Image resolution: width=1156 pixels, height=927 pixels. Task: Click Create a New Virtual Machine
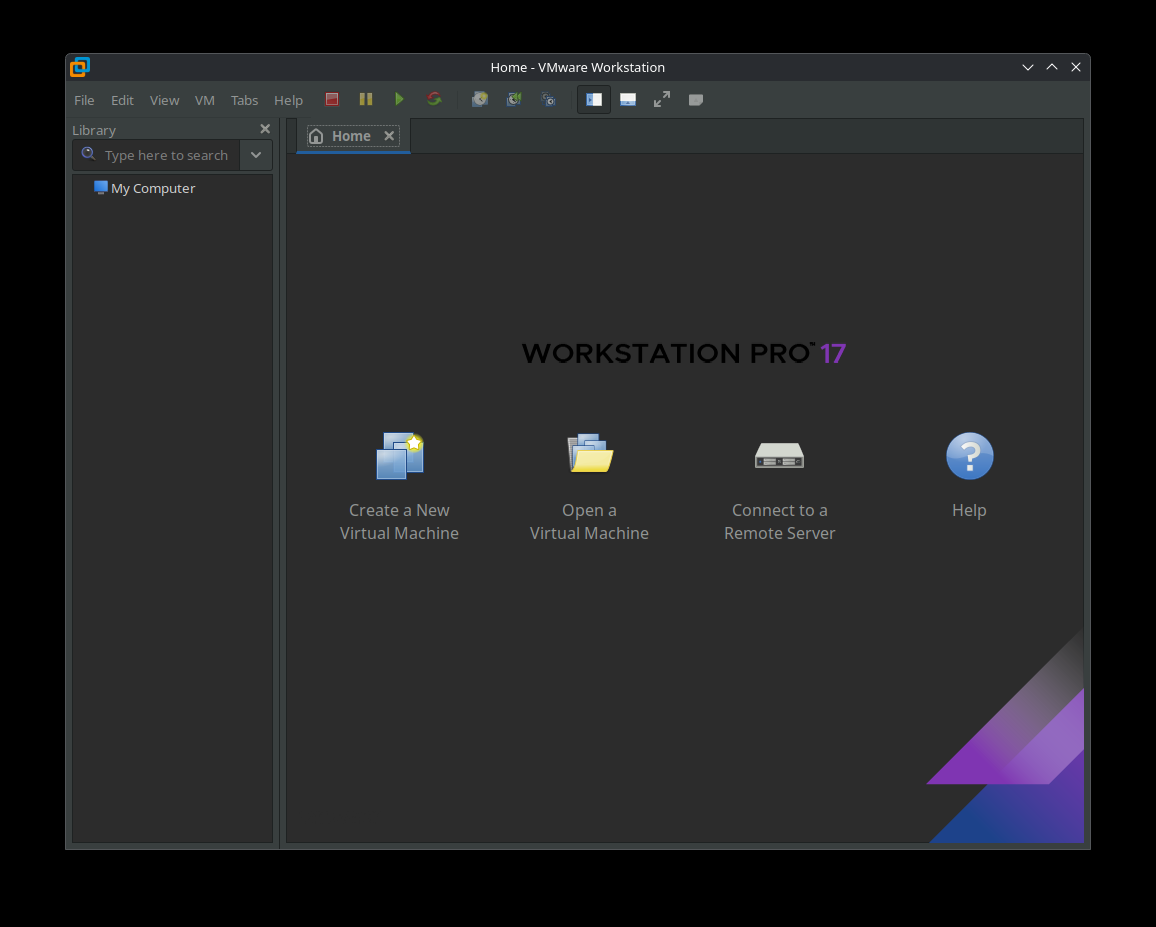point(400,487)
